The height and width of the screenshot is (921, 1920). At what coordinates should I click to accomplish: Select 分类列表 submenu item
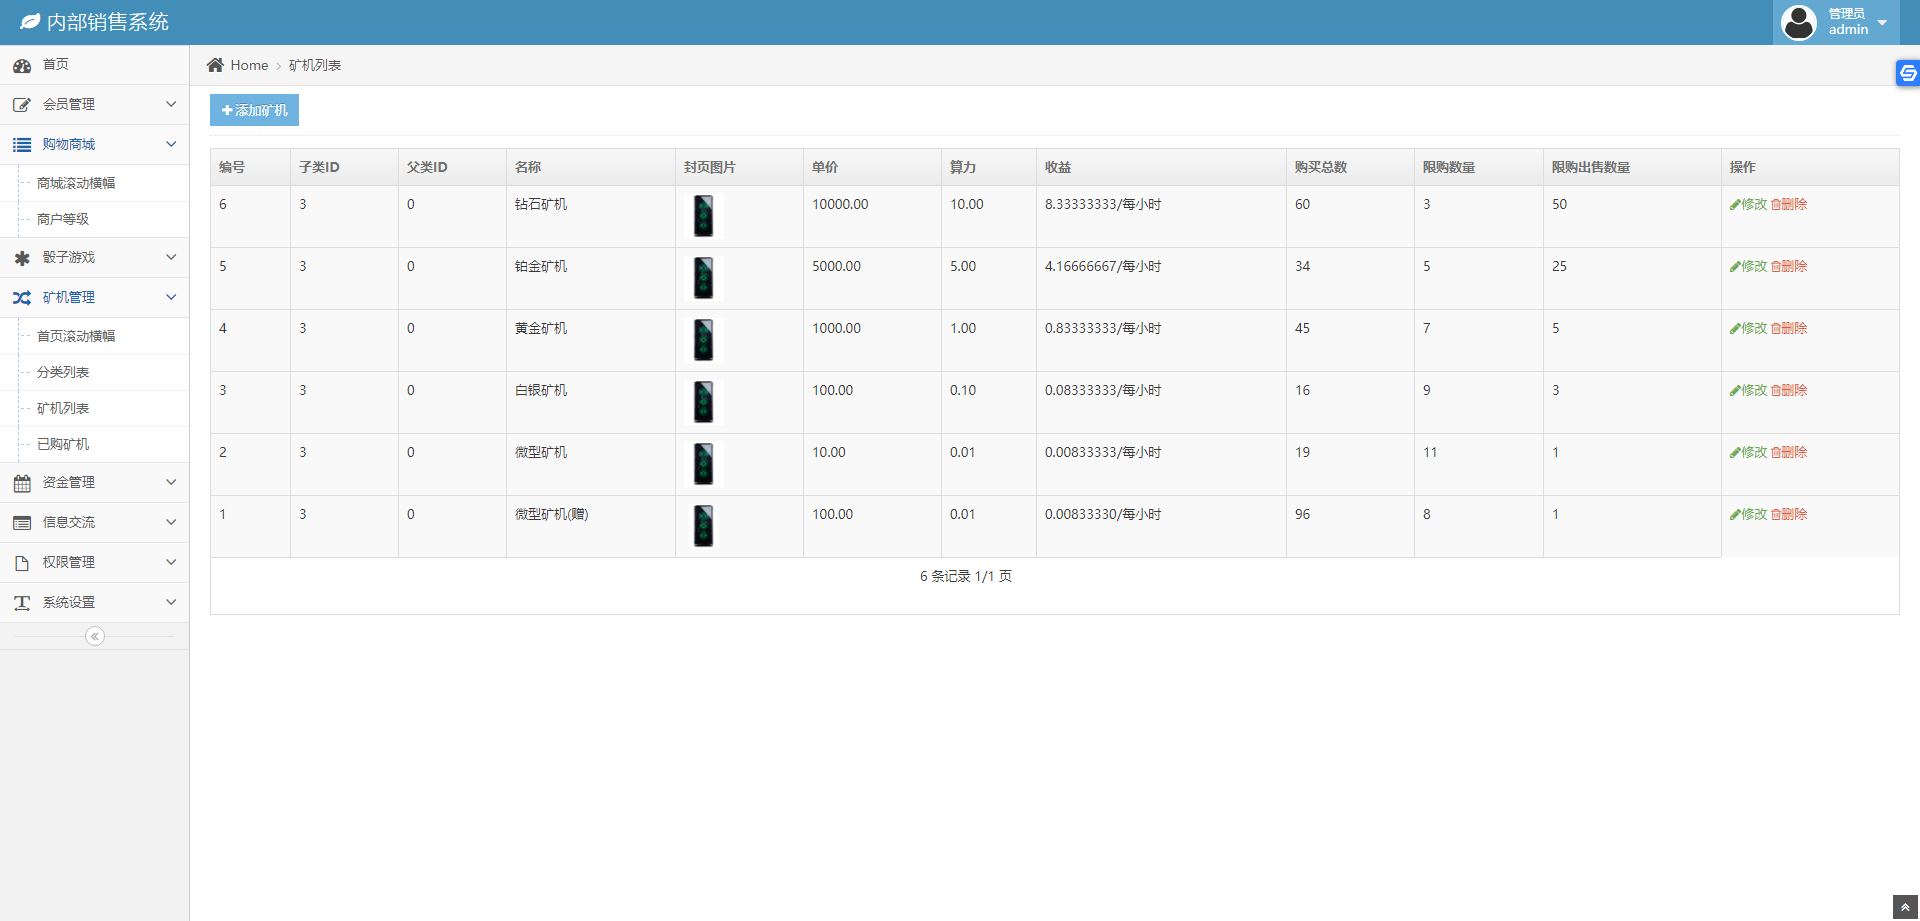tap(63, 372)
